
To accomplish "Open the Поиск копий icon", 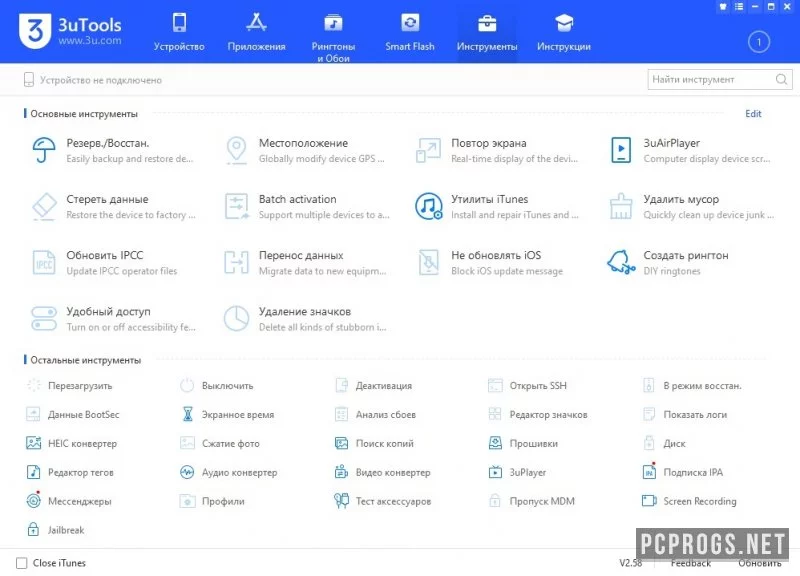I will 341,443.
